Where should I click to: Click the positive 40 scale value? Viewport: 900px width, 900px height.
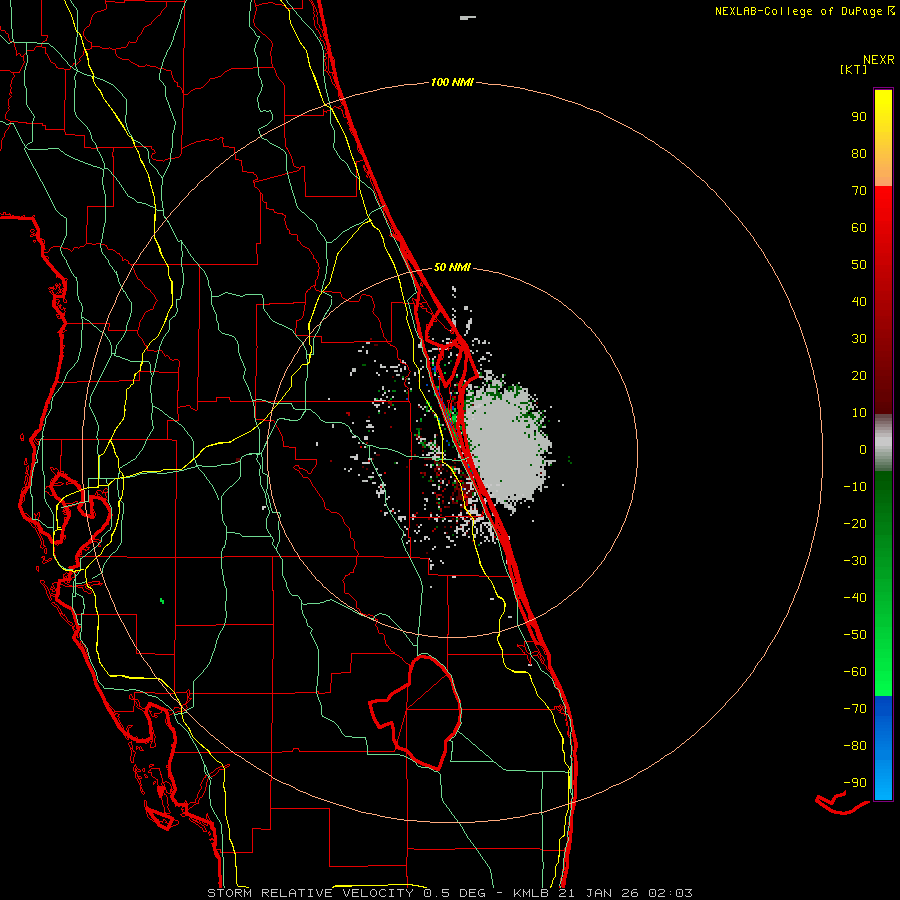click(859, 301)
